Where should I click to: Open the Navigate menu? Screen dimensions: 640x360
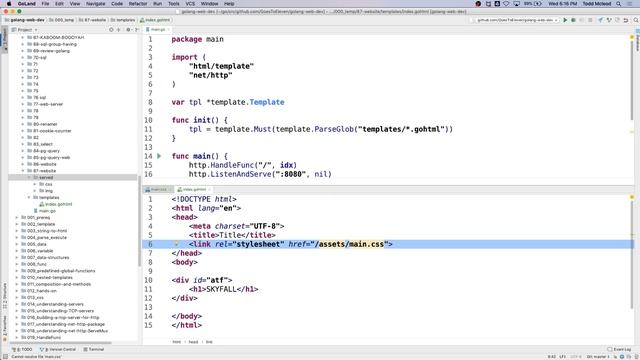(96, 4)
